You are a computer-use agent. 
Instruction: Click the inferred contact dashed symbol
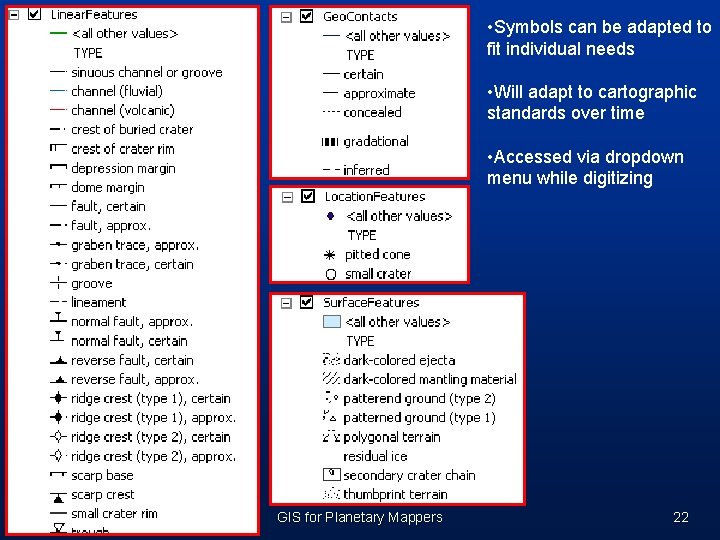click(332, 170)
